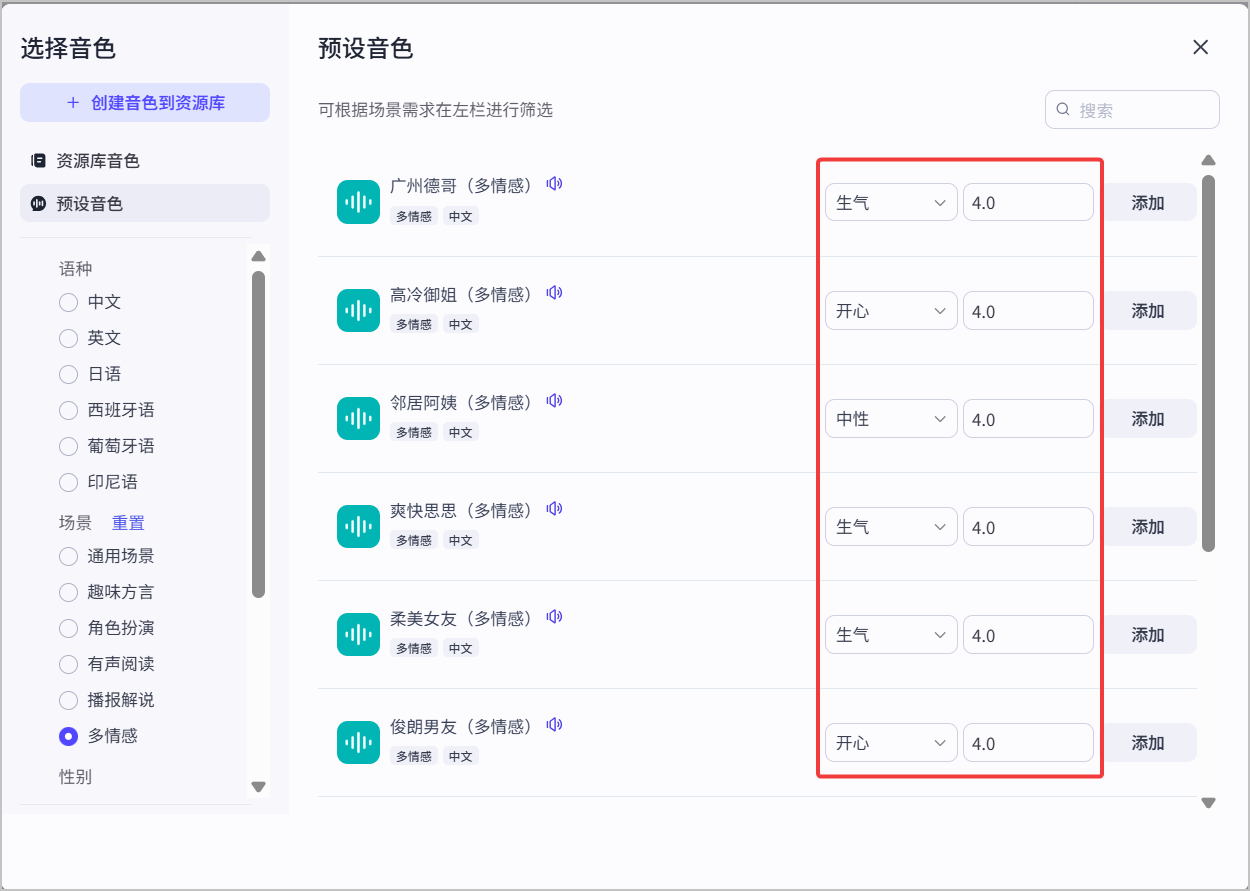This screenshot has height=891, width=1250.
Task: Play audio preview for 广州德哥 voice
Action: tap(554, 184)
